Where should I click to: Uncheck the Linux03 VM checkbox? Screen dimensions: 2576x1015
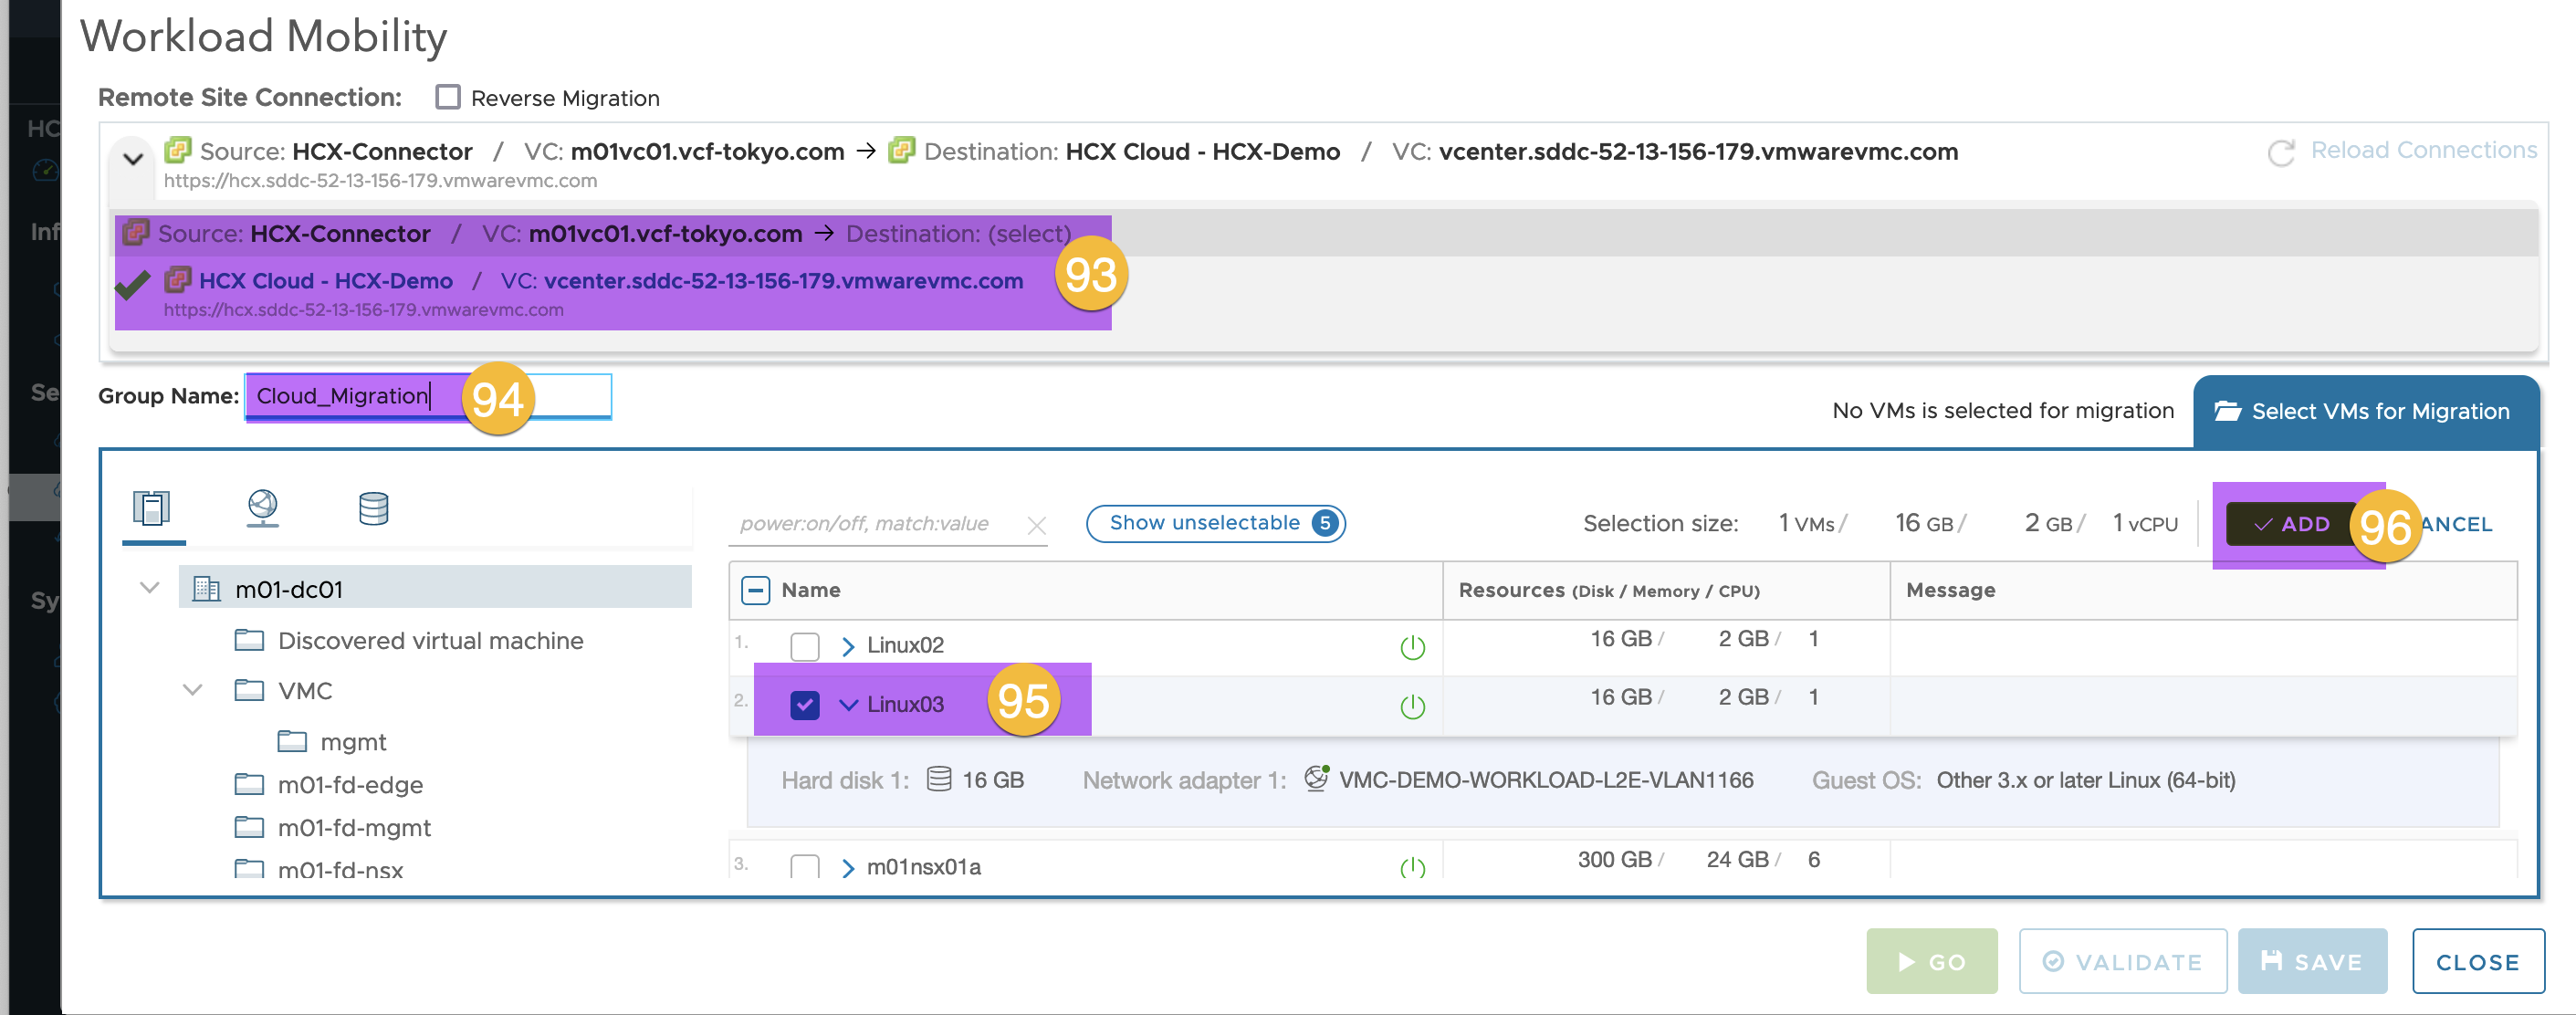point(804,705)
